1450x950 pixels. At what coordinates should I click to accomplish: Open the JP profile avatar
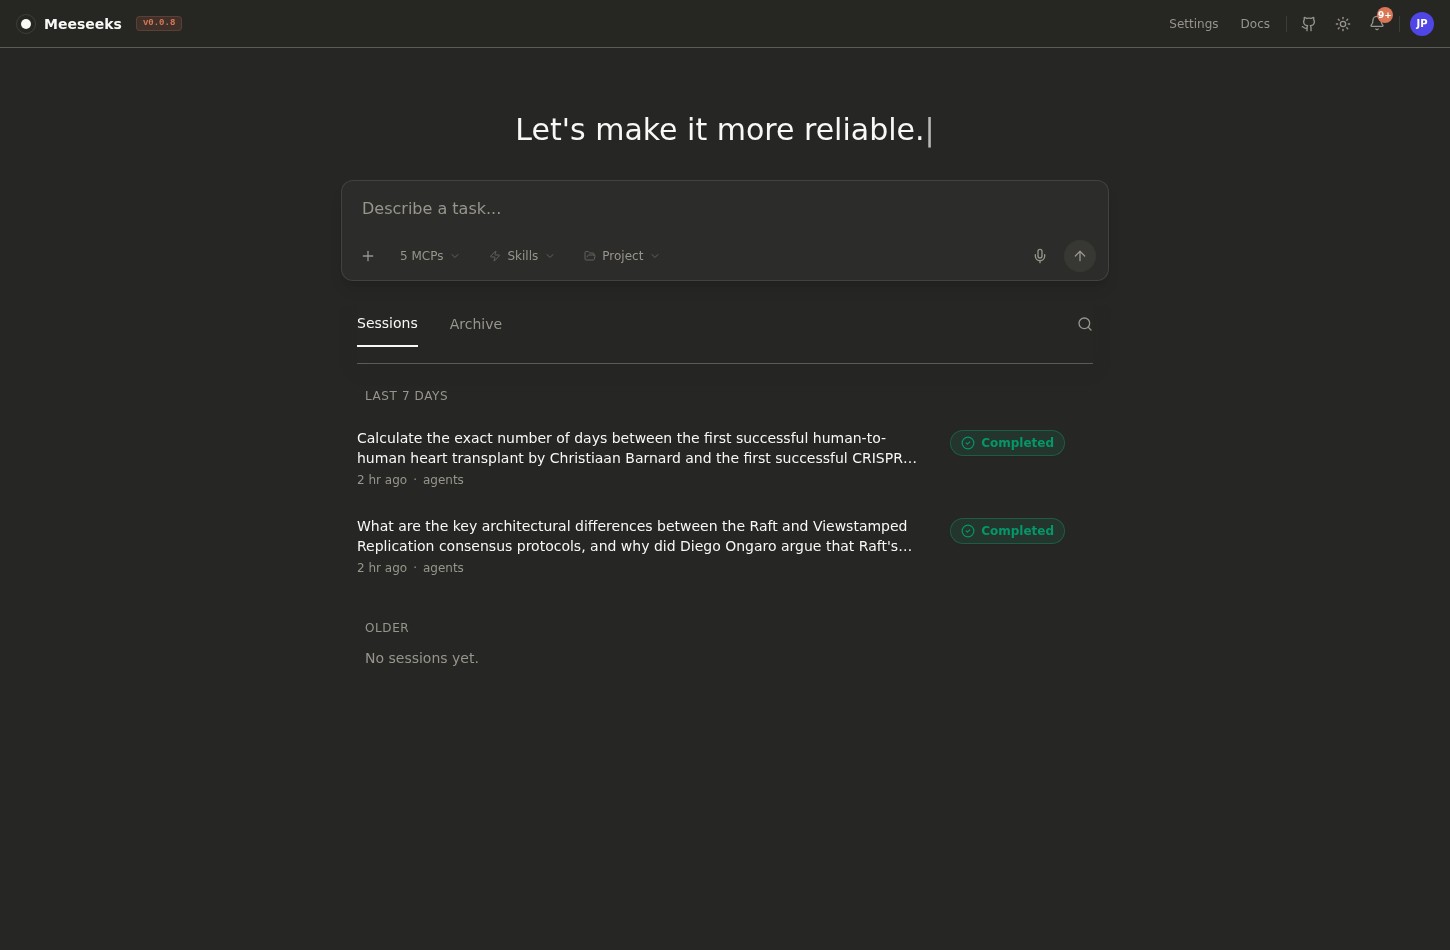point(1421,24)
